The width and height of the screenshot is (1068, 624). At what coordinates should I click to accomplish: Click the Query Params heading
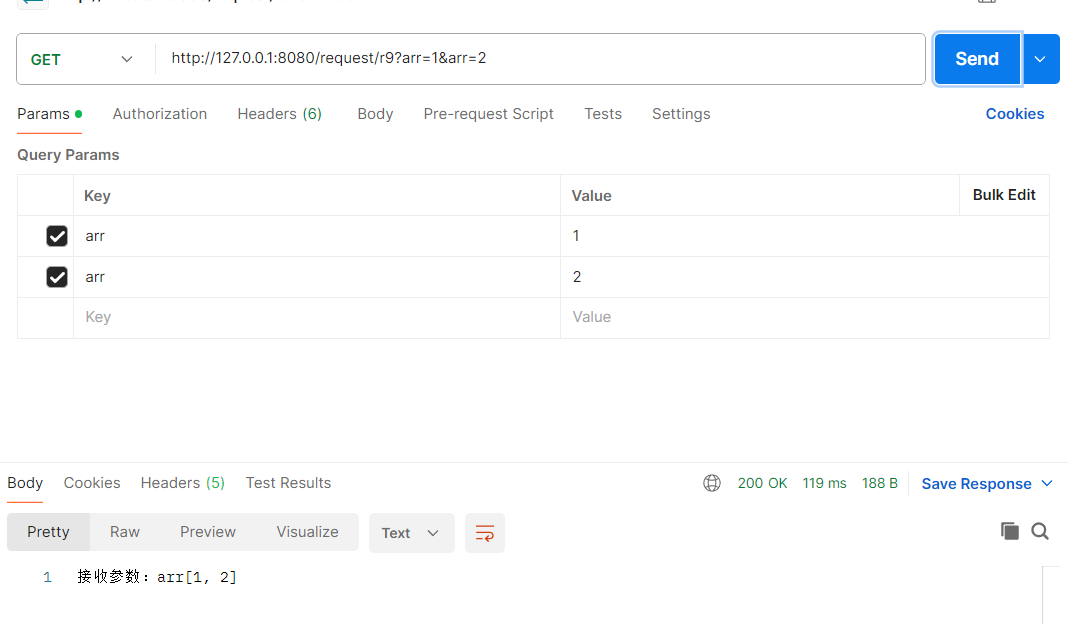point(68,155)
